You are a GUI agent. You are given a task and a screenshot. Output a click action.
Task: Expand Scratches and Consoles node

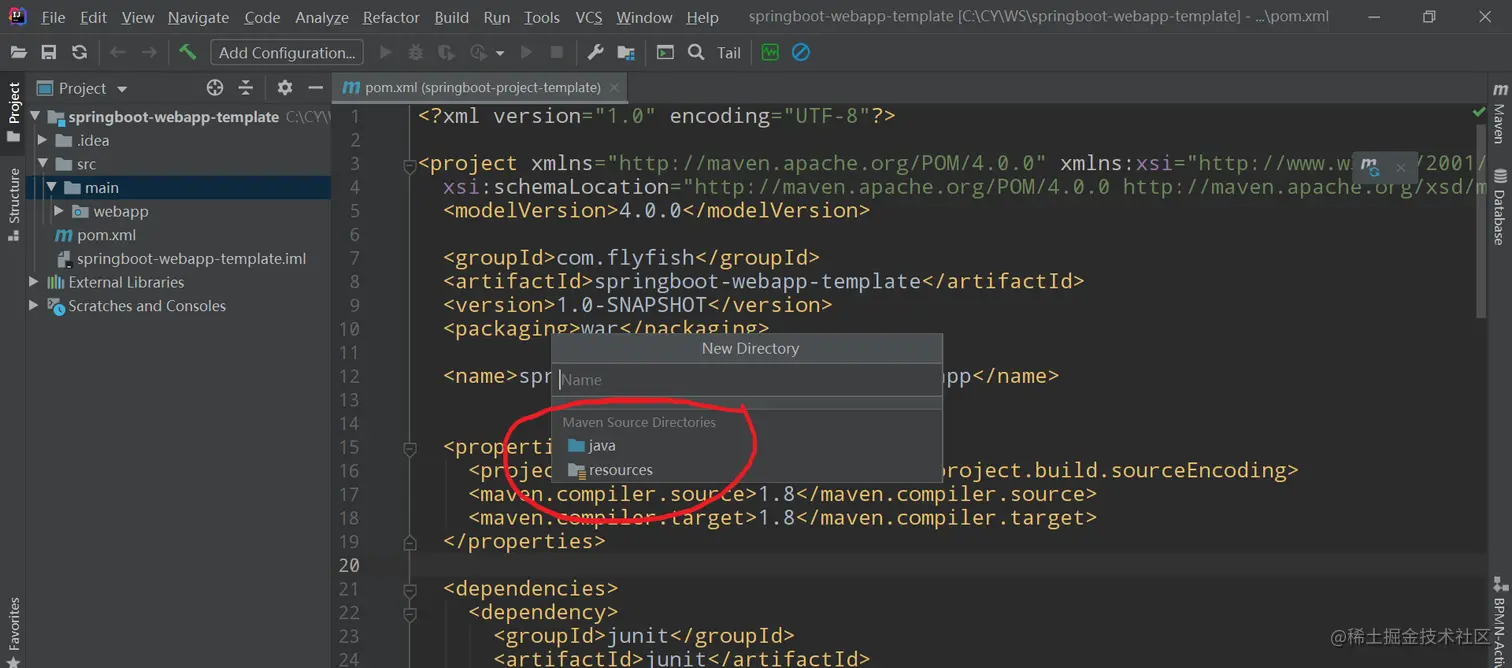[35, 306]
